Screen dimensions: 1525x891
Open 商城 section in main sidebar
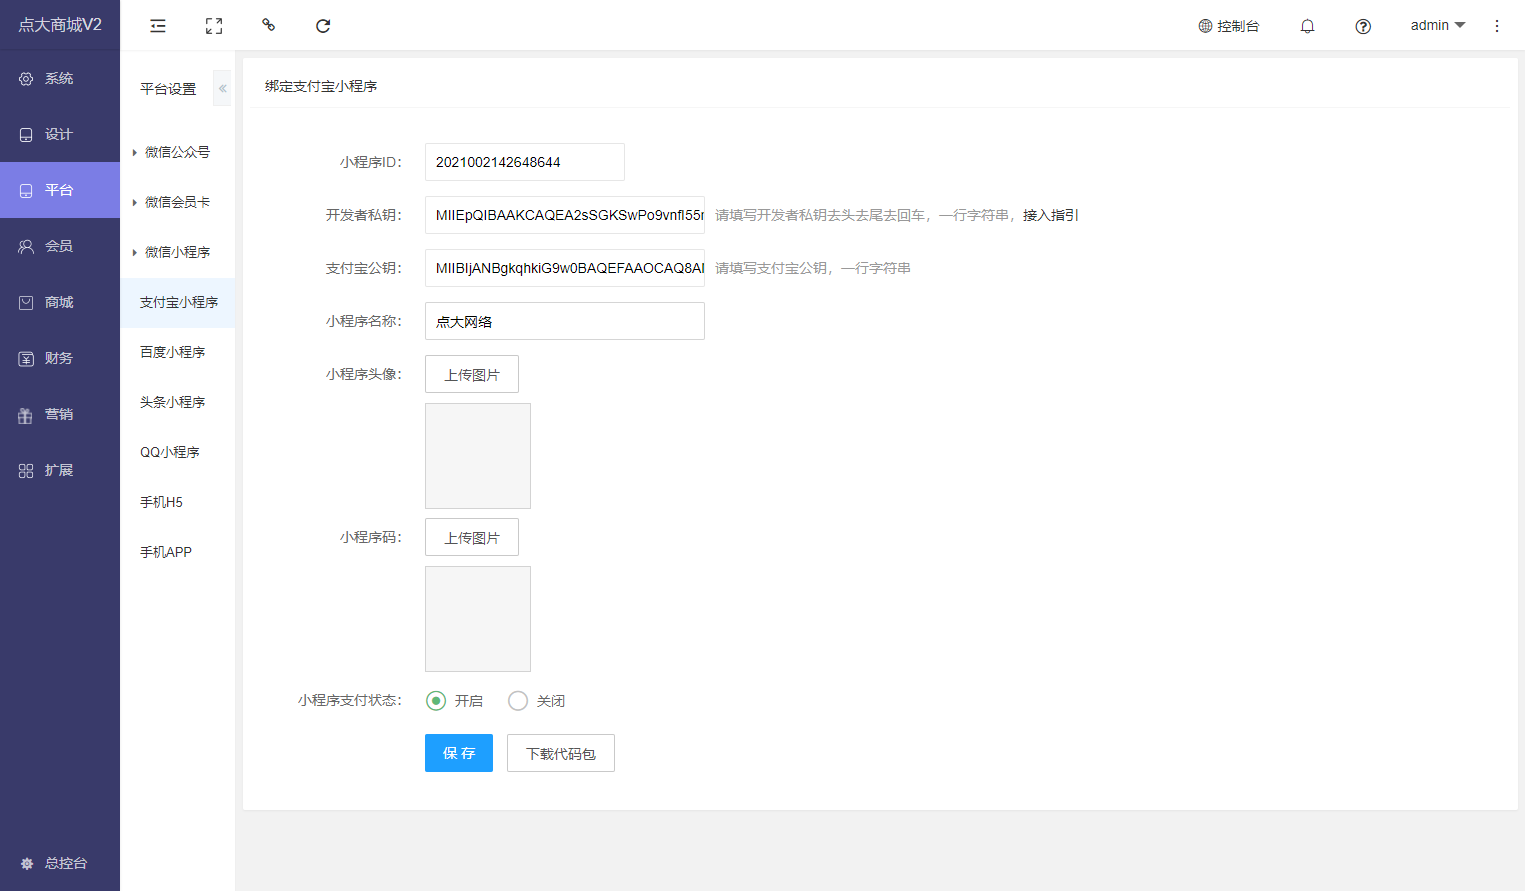coord(60,302)
